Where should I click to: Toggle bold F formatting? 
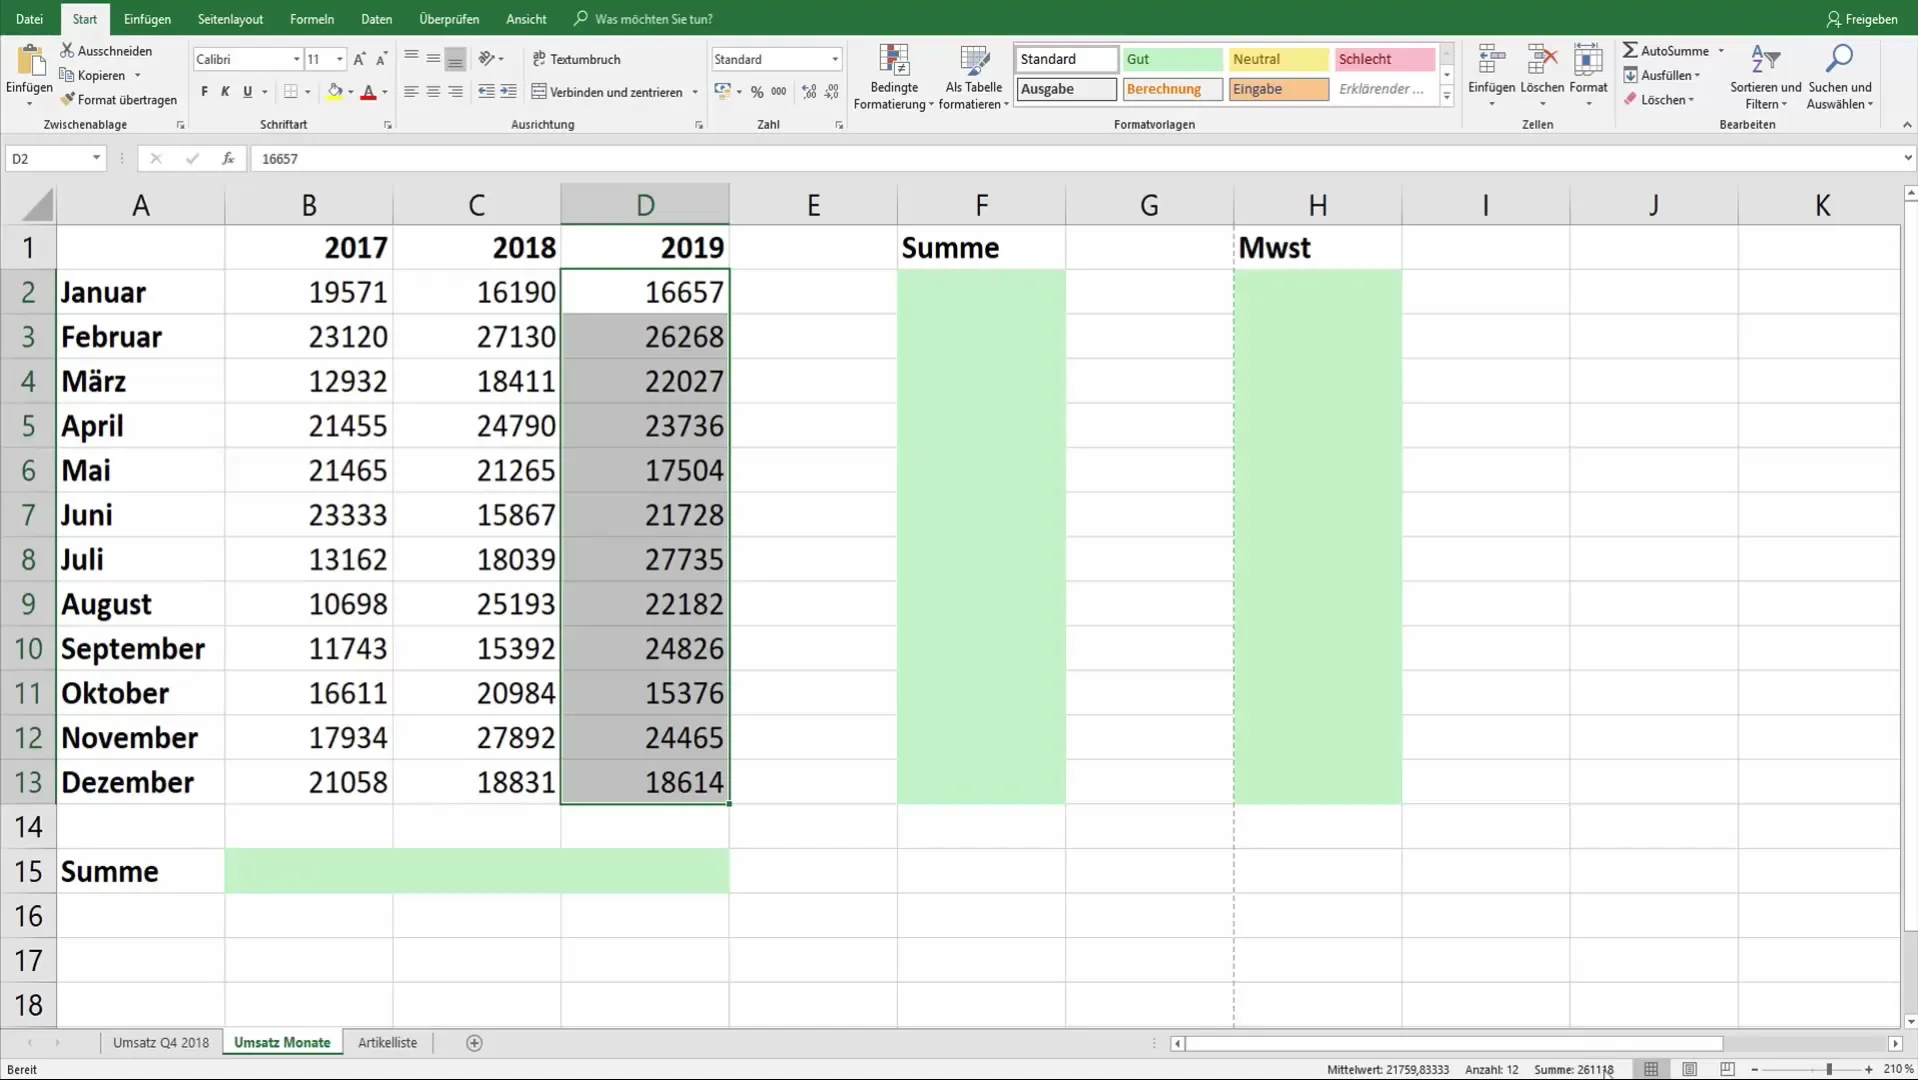pyautogui.click(x=204, y=92)
